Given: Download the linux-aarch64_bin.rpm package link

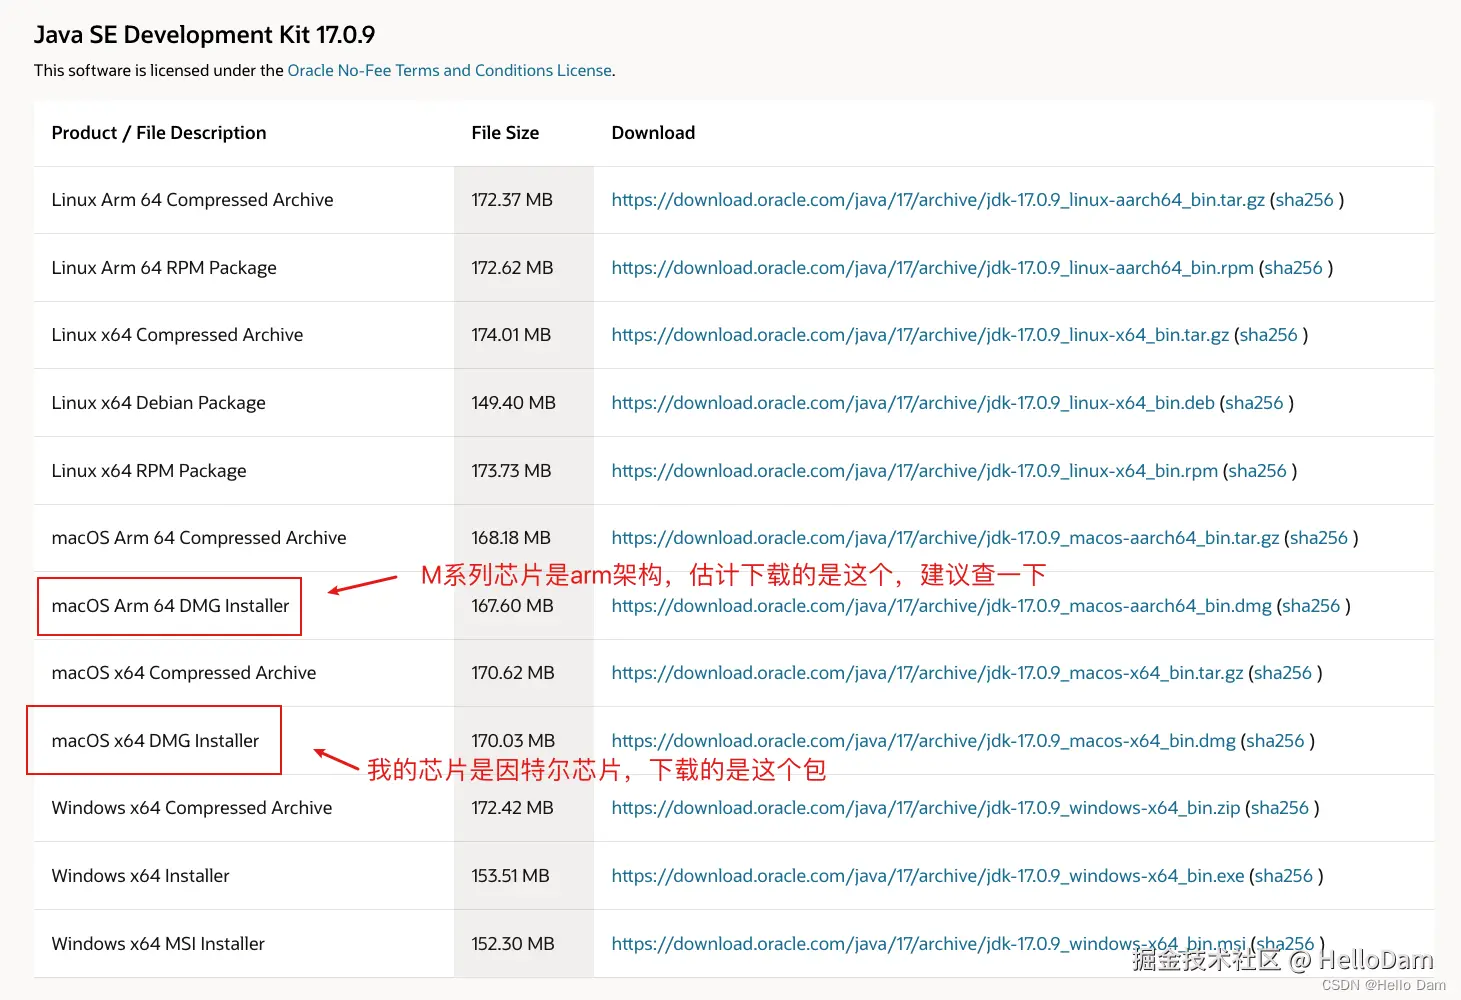Looking at the screenshot, I should tap(932, 268).
